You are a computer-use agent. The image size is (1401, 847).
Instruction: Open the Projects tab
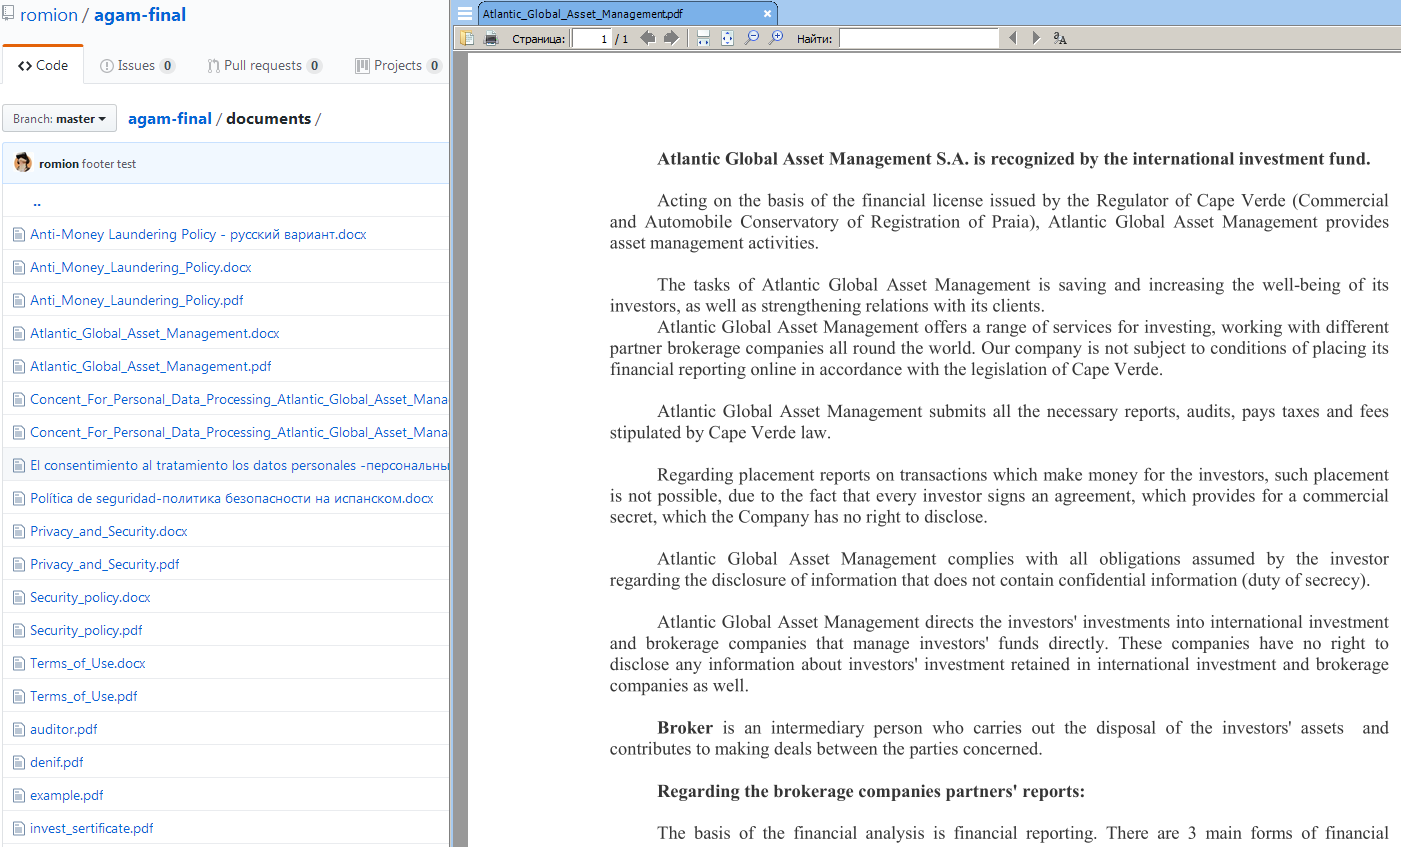tap(398, 65)
